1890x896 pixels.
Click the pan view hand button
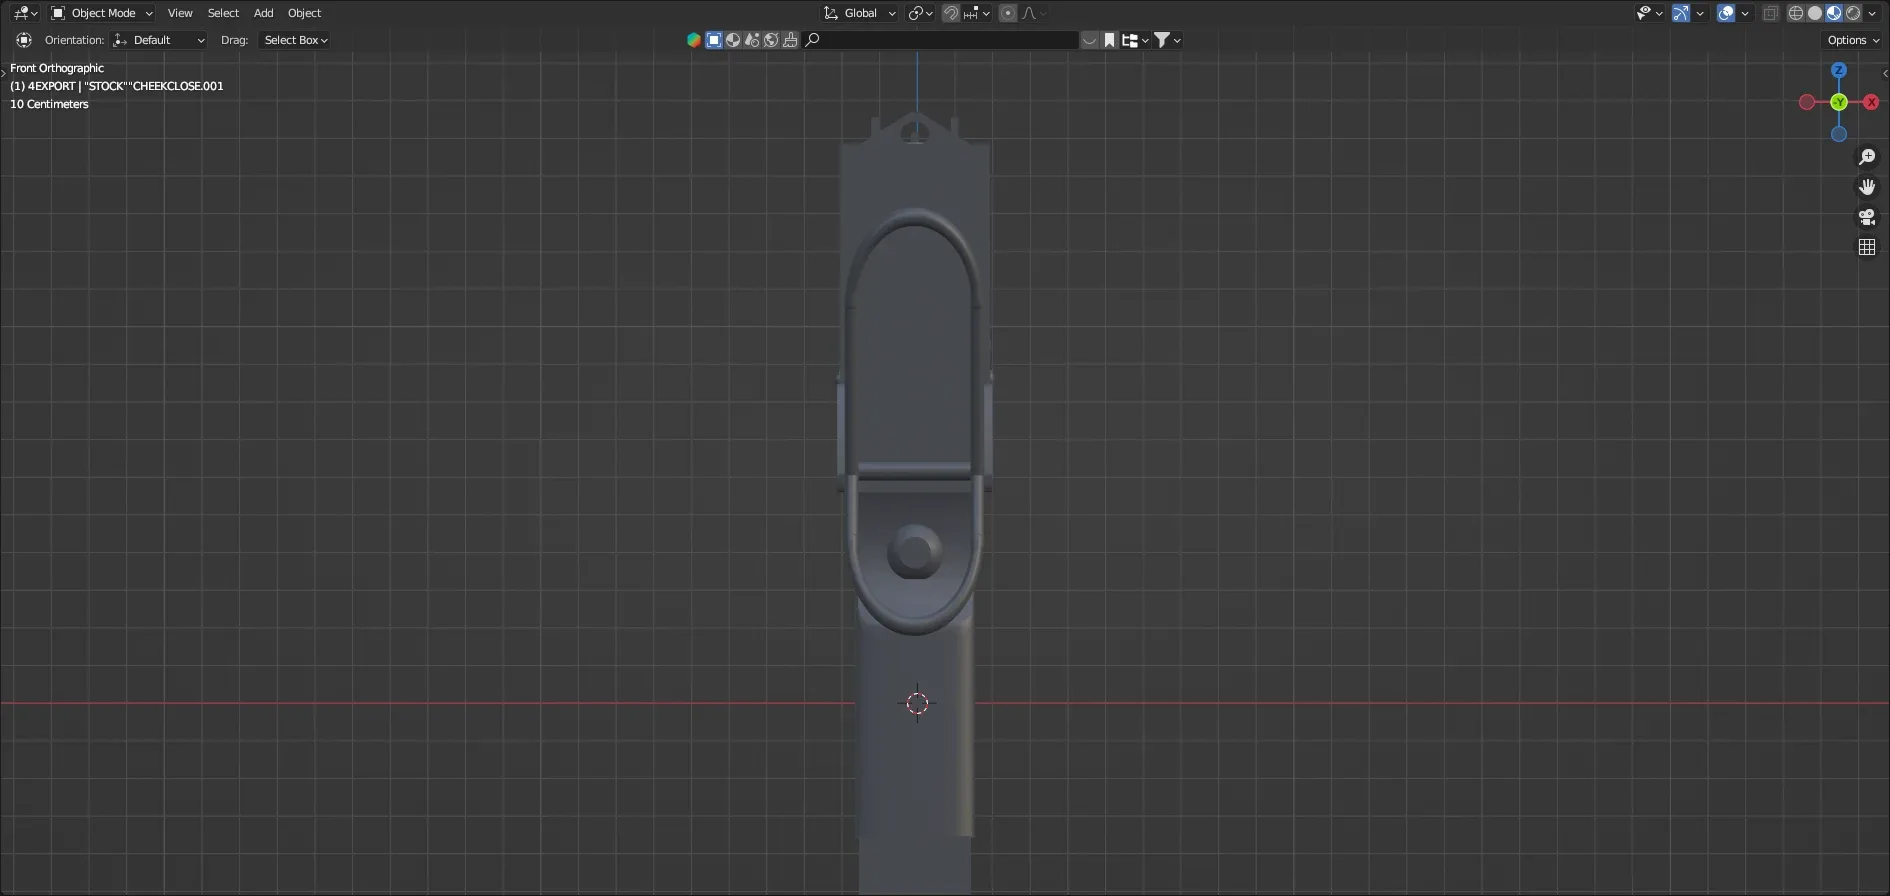point(1867,187)
